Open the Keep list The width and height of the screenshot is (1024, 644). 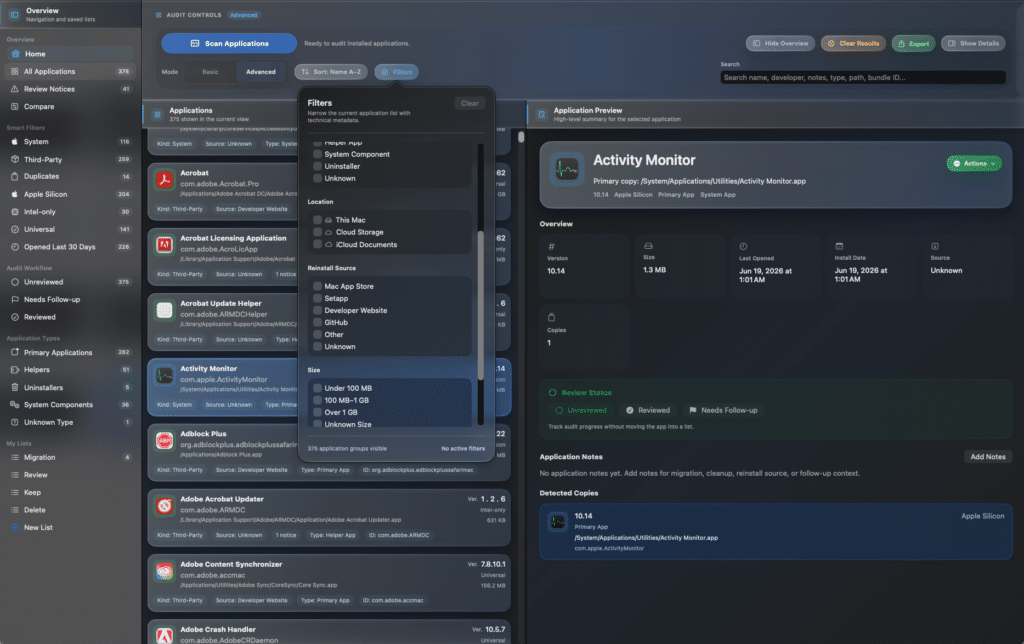70,492
